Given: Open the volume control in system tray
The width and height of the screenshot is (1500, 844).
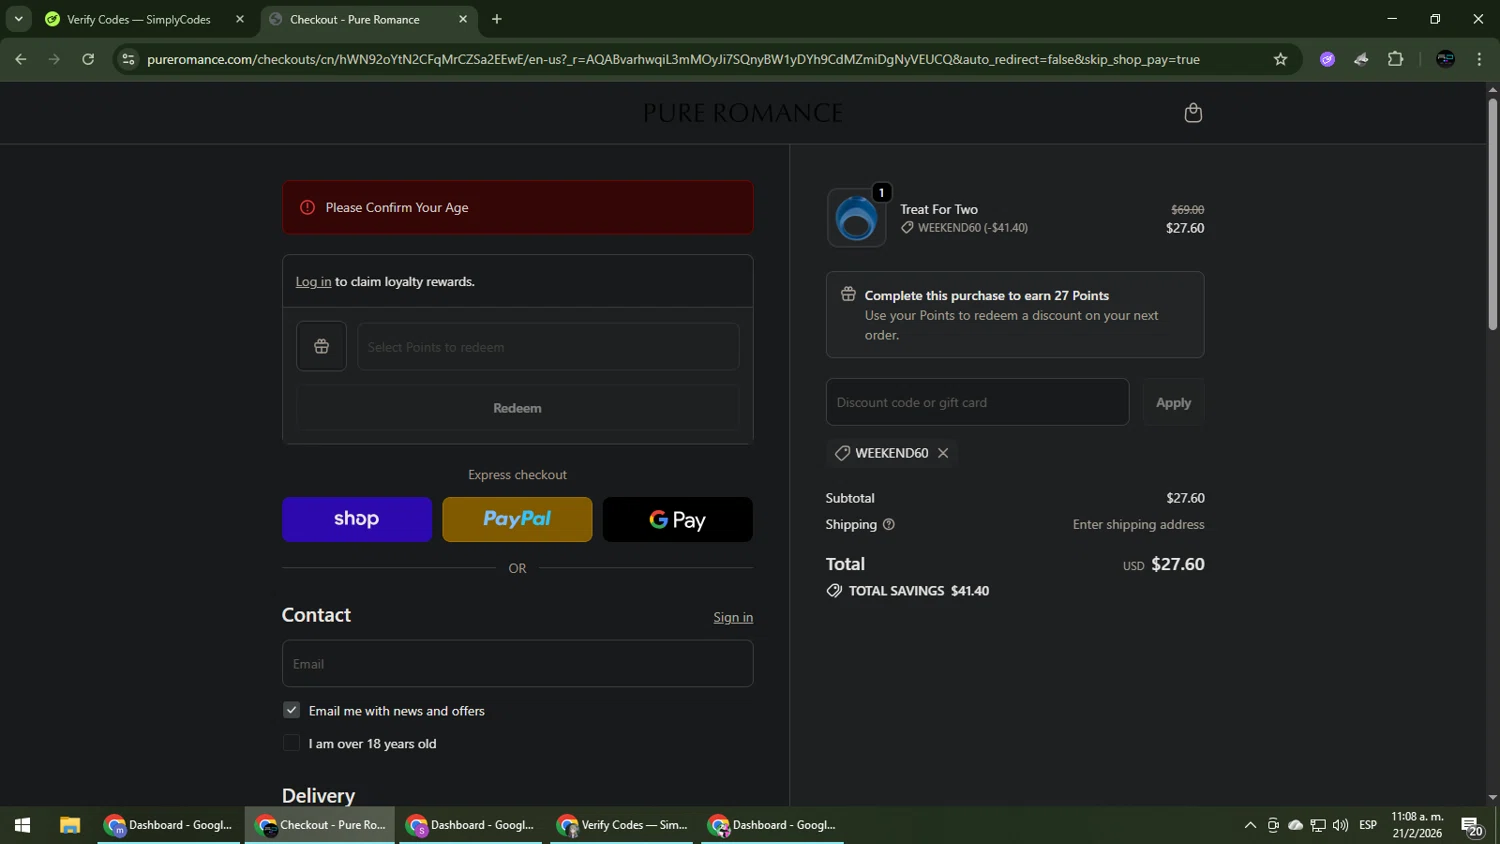Looking at the screenshot, I should tap(1340, 825).
